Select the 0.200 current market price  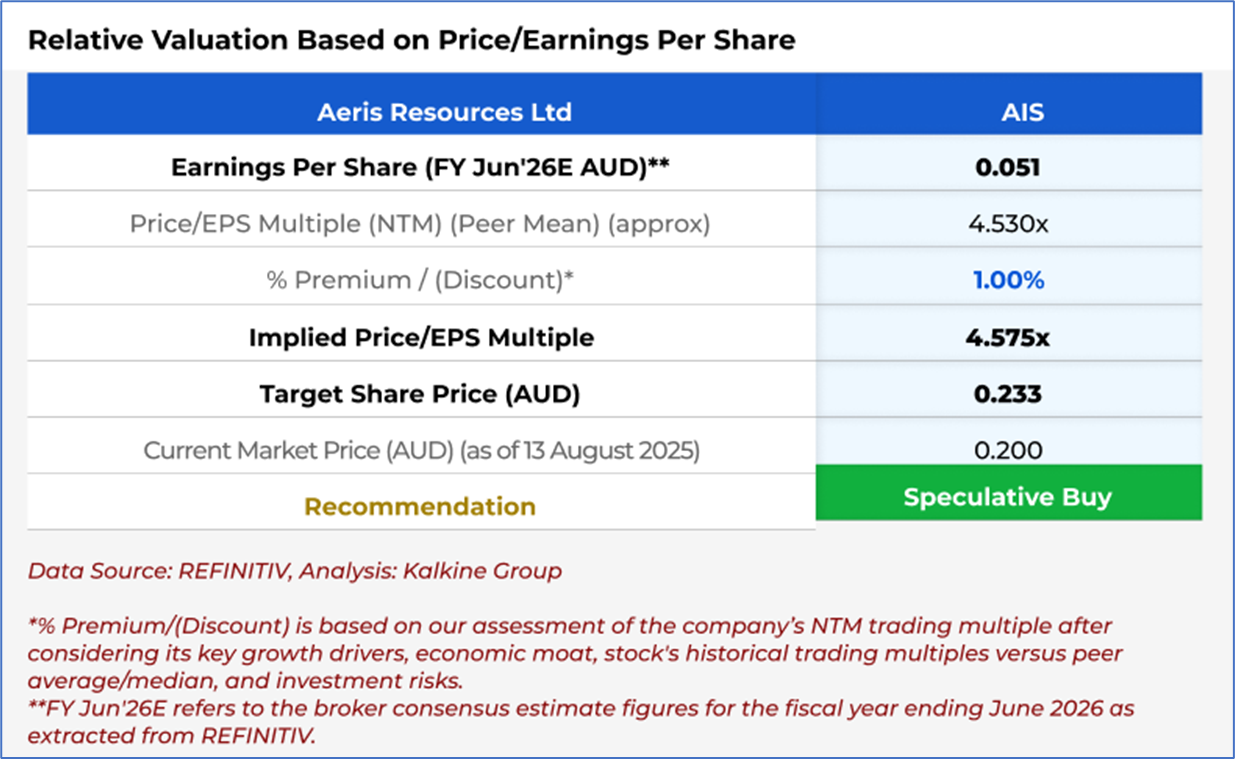(1008, 450)
